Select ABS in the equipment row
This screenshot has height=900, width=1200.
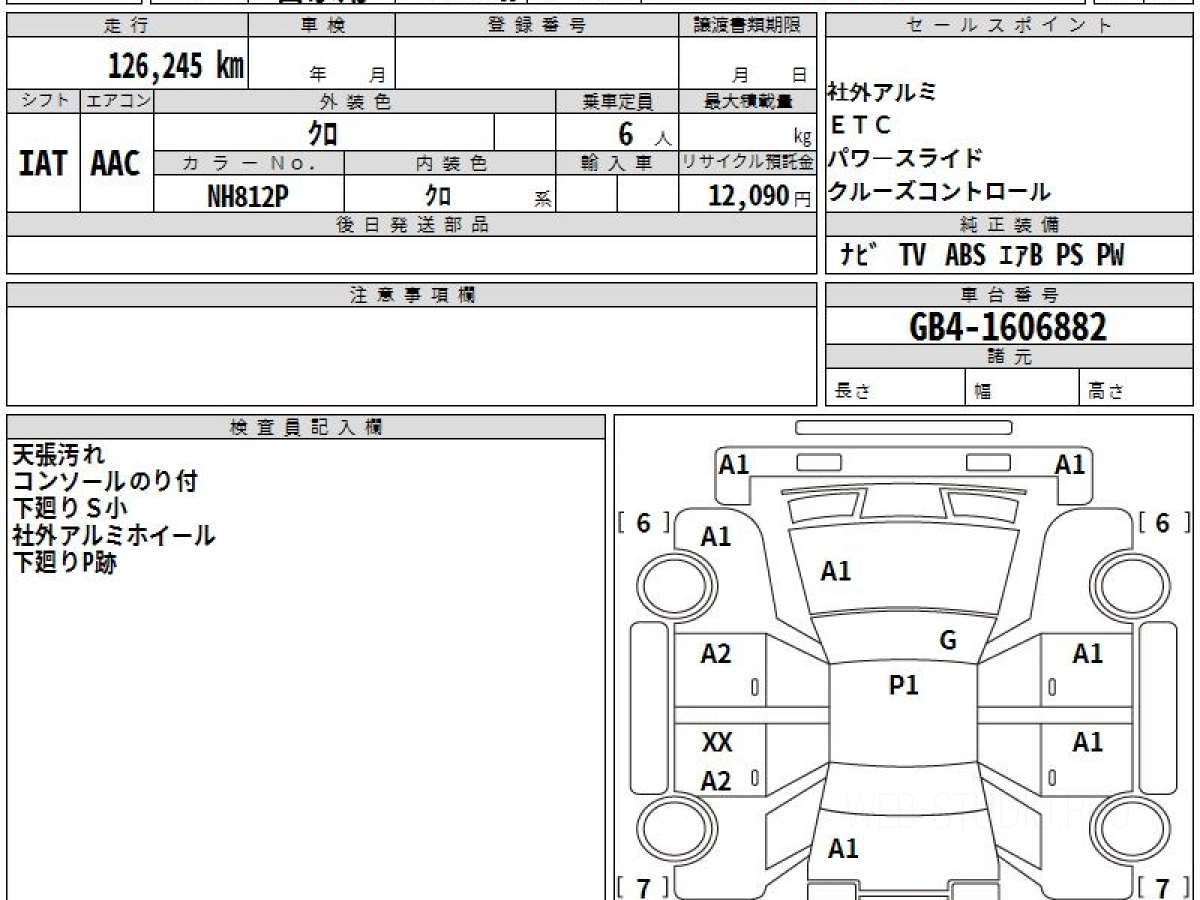point(965,256)
